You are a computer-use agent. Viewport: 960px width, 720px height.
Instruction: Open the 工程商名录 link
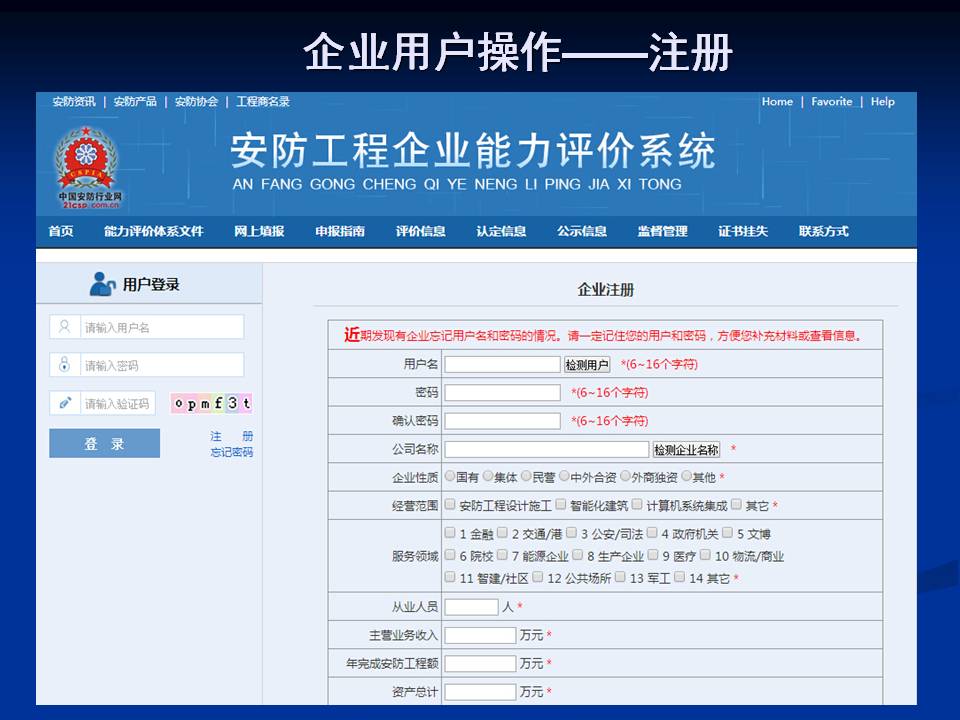click(263, 102)
